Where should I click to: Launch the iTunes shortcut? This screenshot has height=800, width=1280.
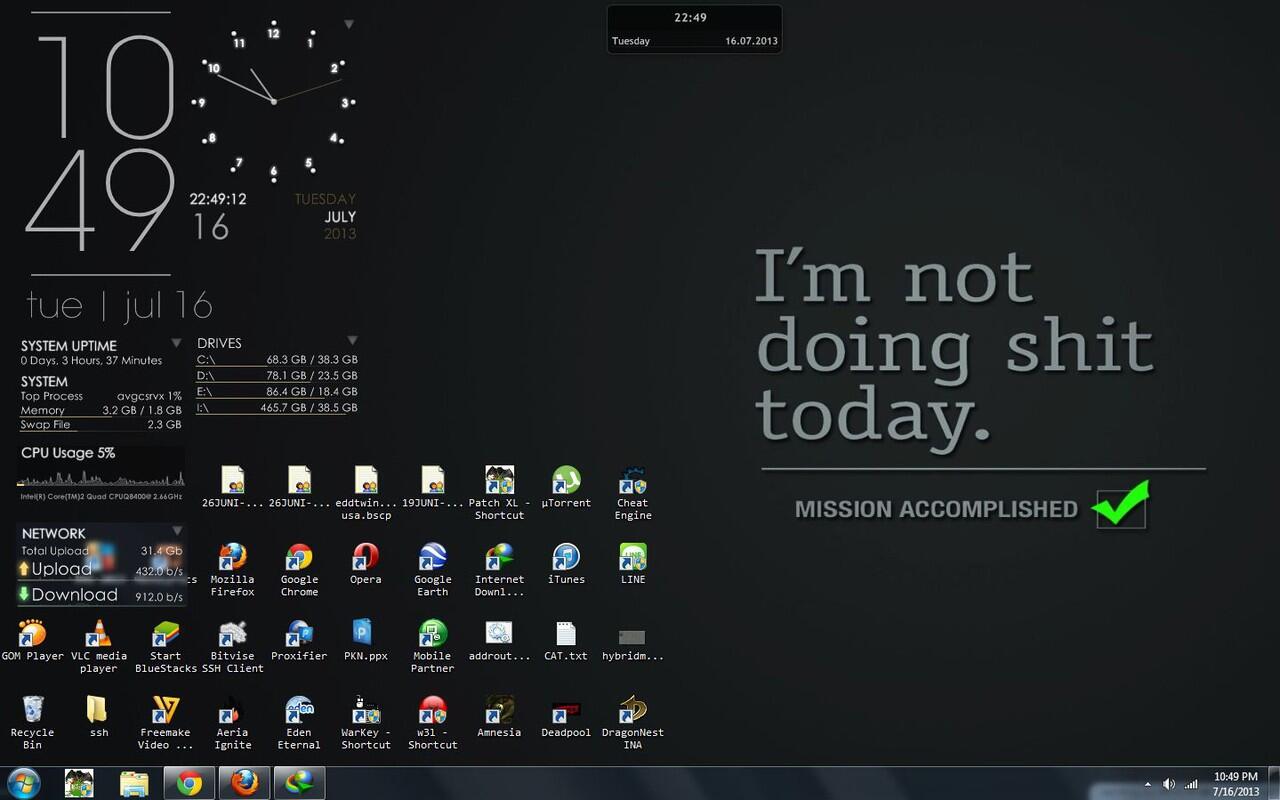click(566, 564)
